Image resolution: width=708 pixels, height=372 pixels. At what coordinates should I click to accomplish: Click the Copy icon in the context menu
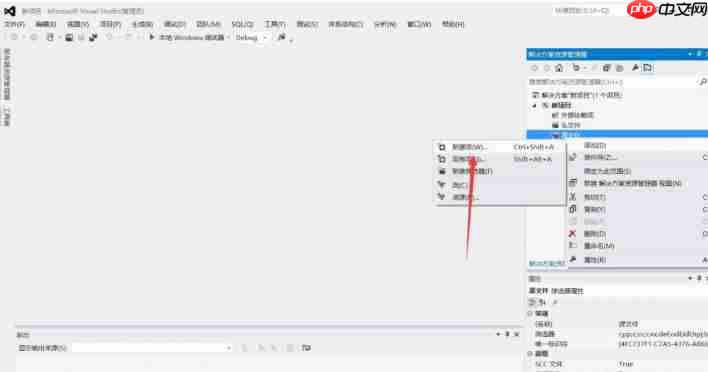pos(573,209)
